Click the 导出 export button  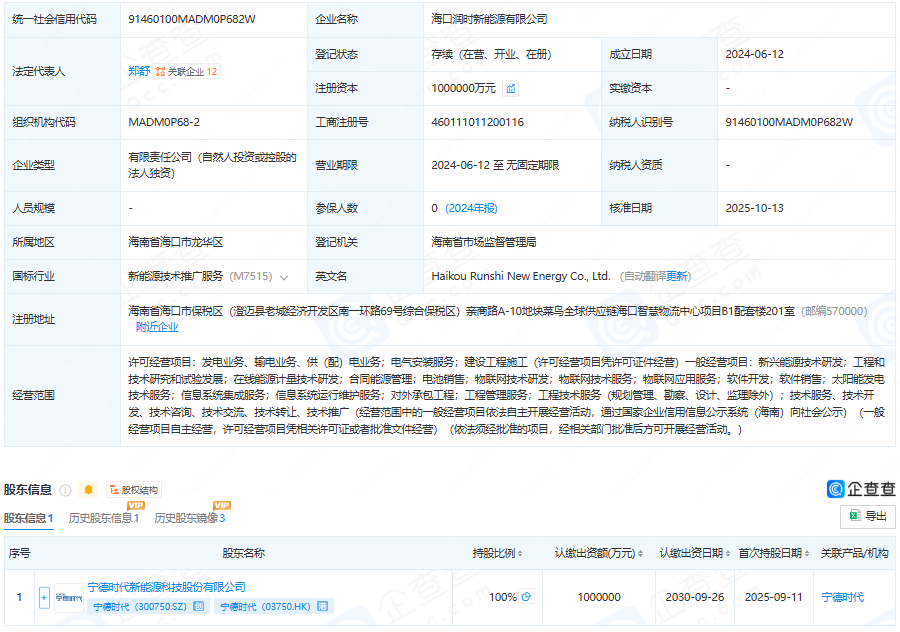pyautogui.click(x=866, y=514)
